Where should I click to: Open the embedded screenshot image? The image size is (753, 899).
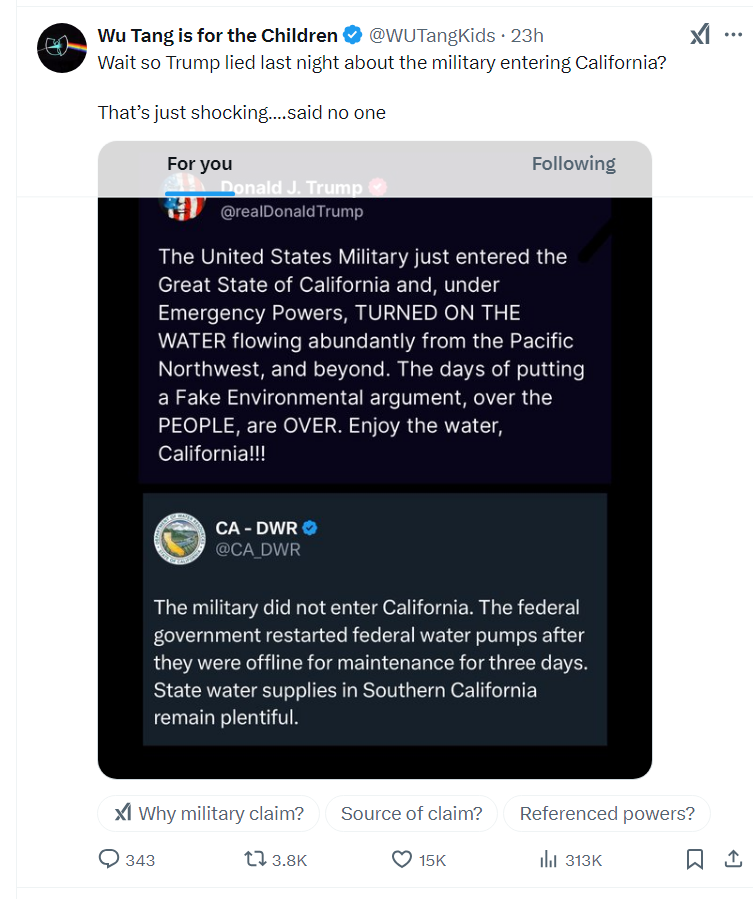(374, 460)
